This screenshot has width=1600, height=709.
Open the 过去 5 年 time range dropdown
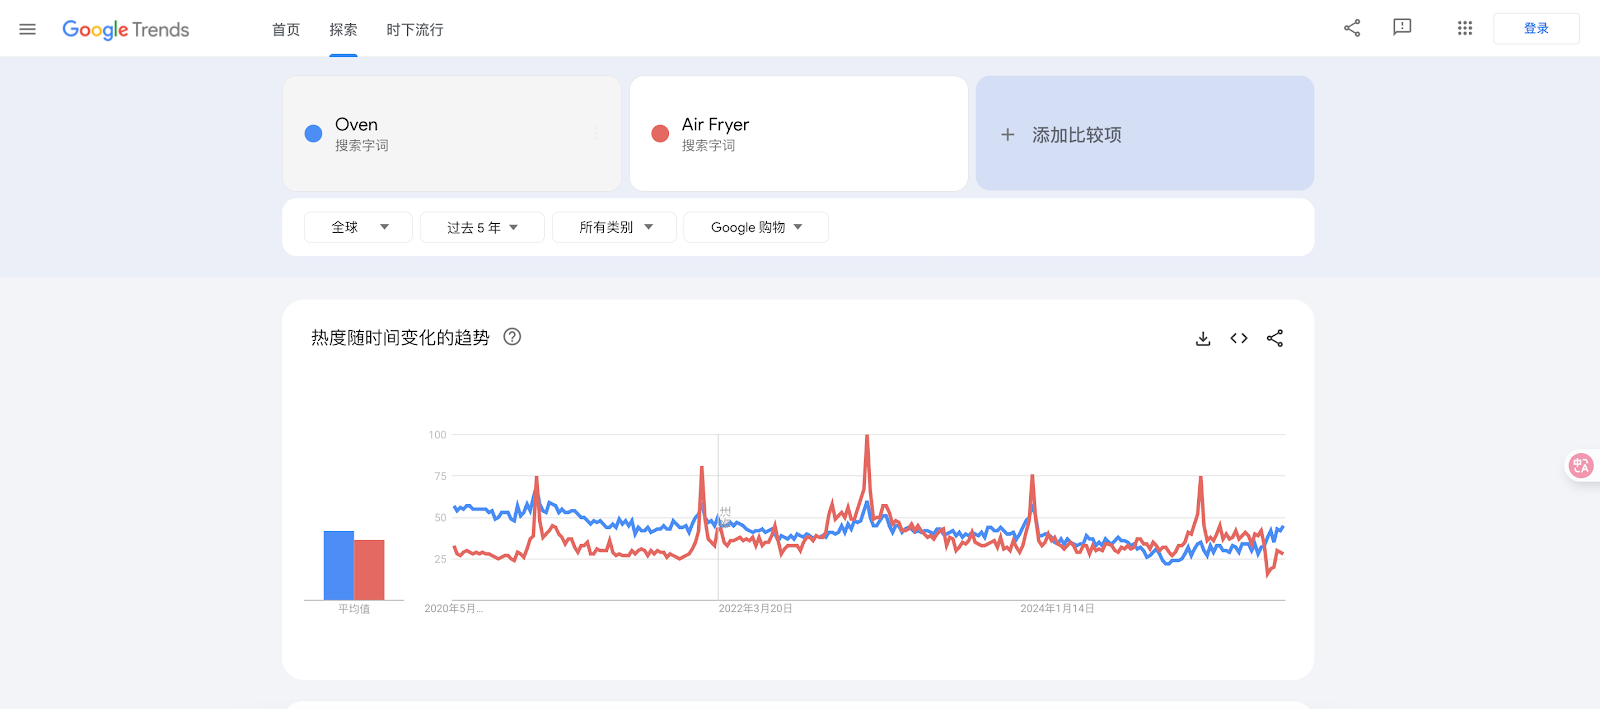[482, 227]
